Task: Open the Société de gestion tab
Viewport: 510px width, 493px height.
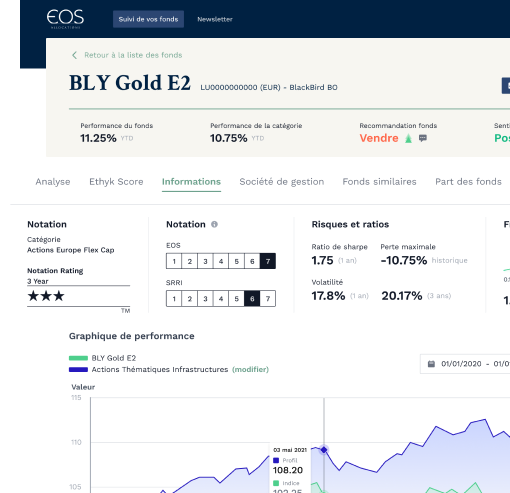Action: pos(282,182)
